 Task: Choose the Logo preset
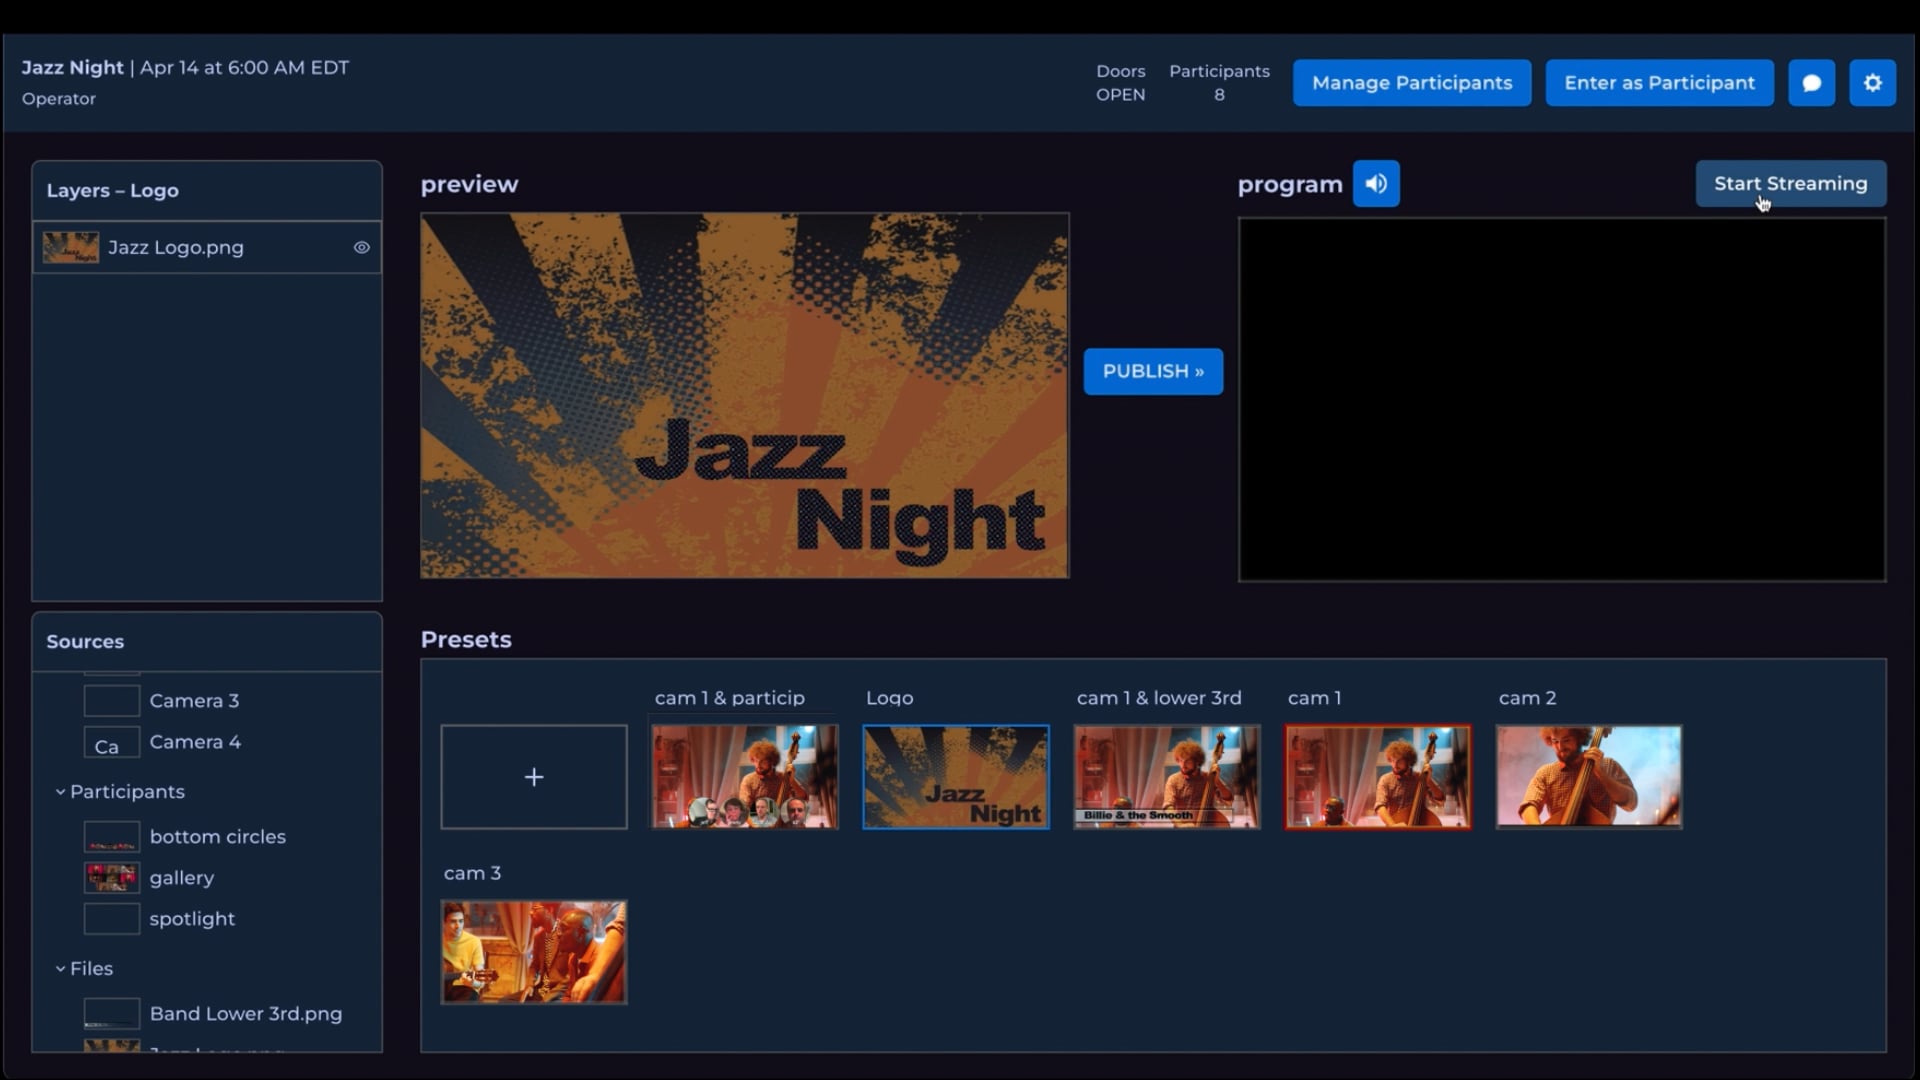[x=955, y=777]
